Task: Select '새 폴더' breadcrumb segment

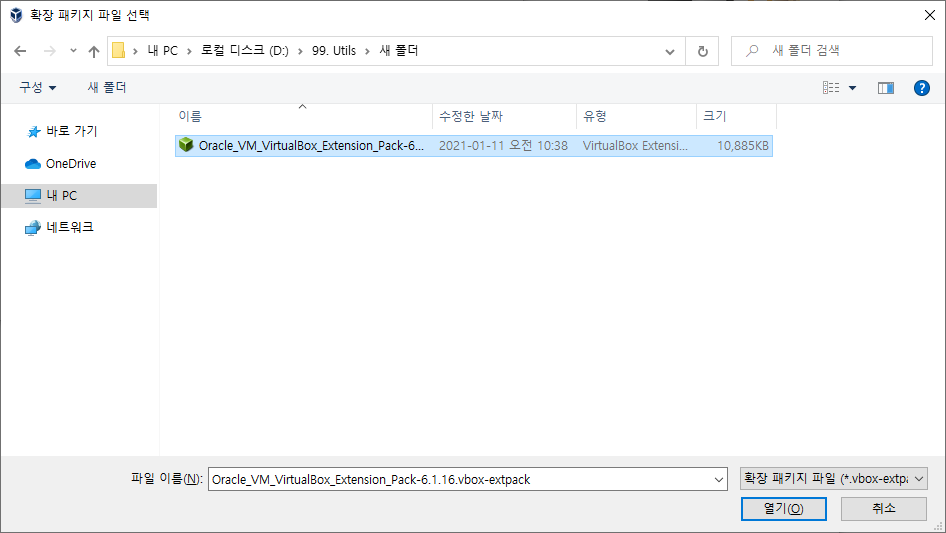Action: click(x=399, y=51)
